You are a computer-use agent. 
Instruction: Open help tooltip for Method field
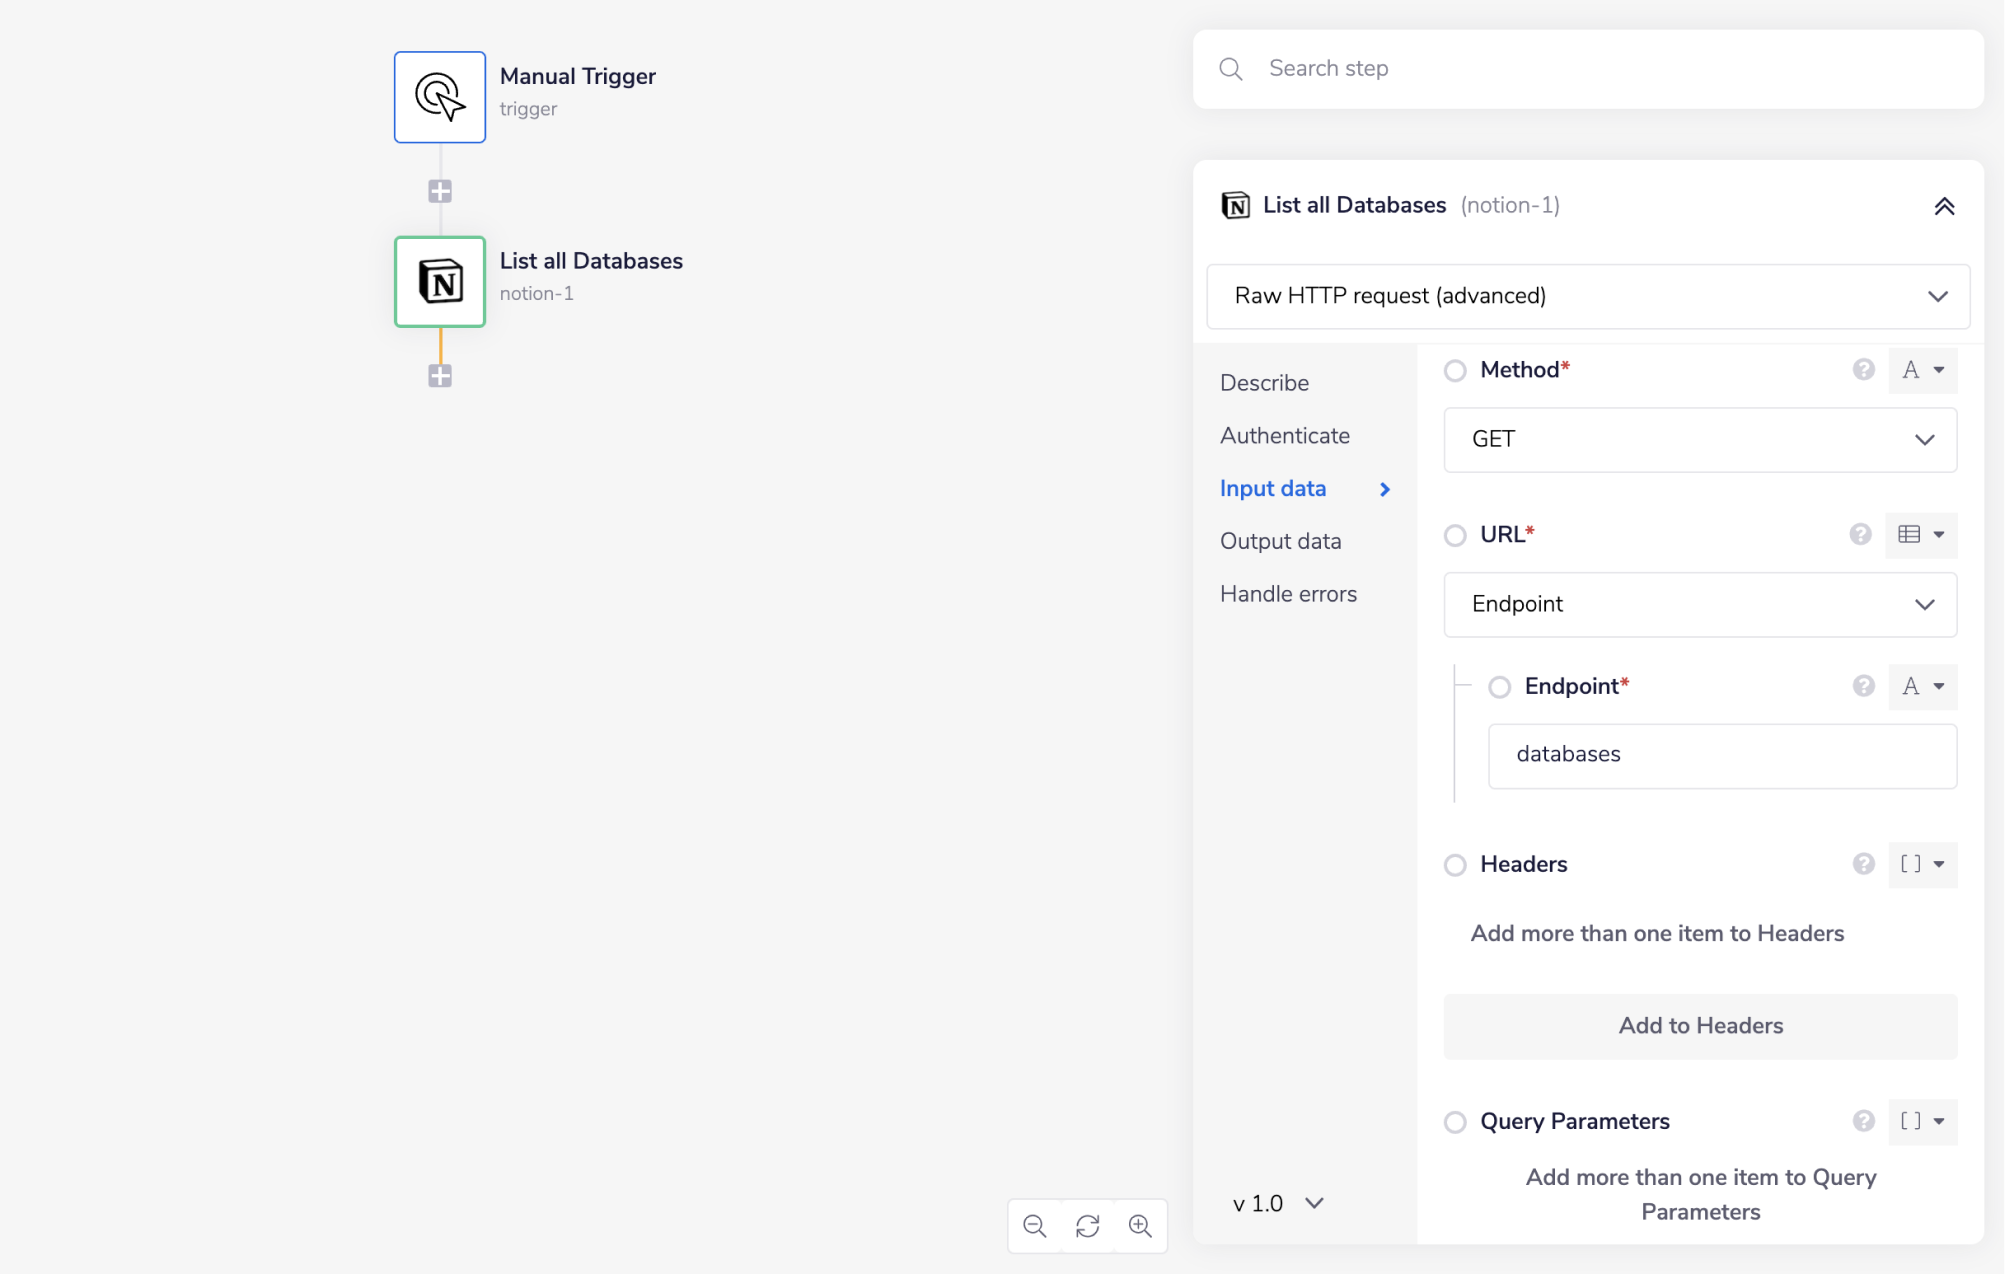(1862, 370)
